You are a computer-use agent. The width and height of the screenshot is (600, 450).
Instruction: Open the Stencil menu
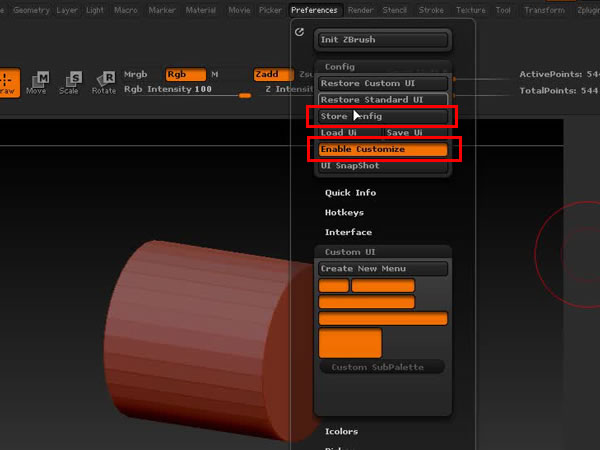click(x=395, y=10)
